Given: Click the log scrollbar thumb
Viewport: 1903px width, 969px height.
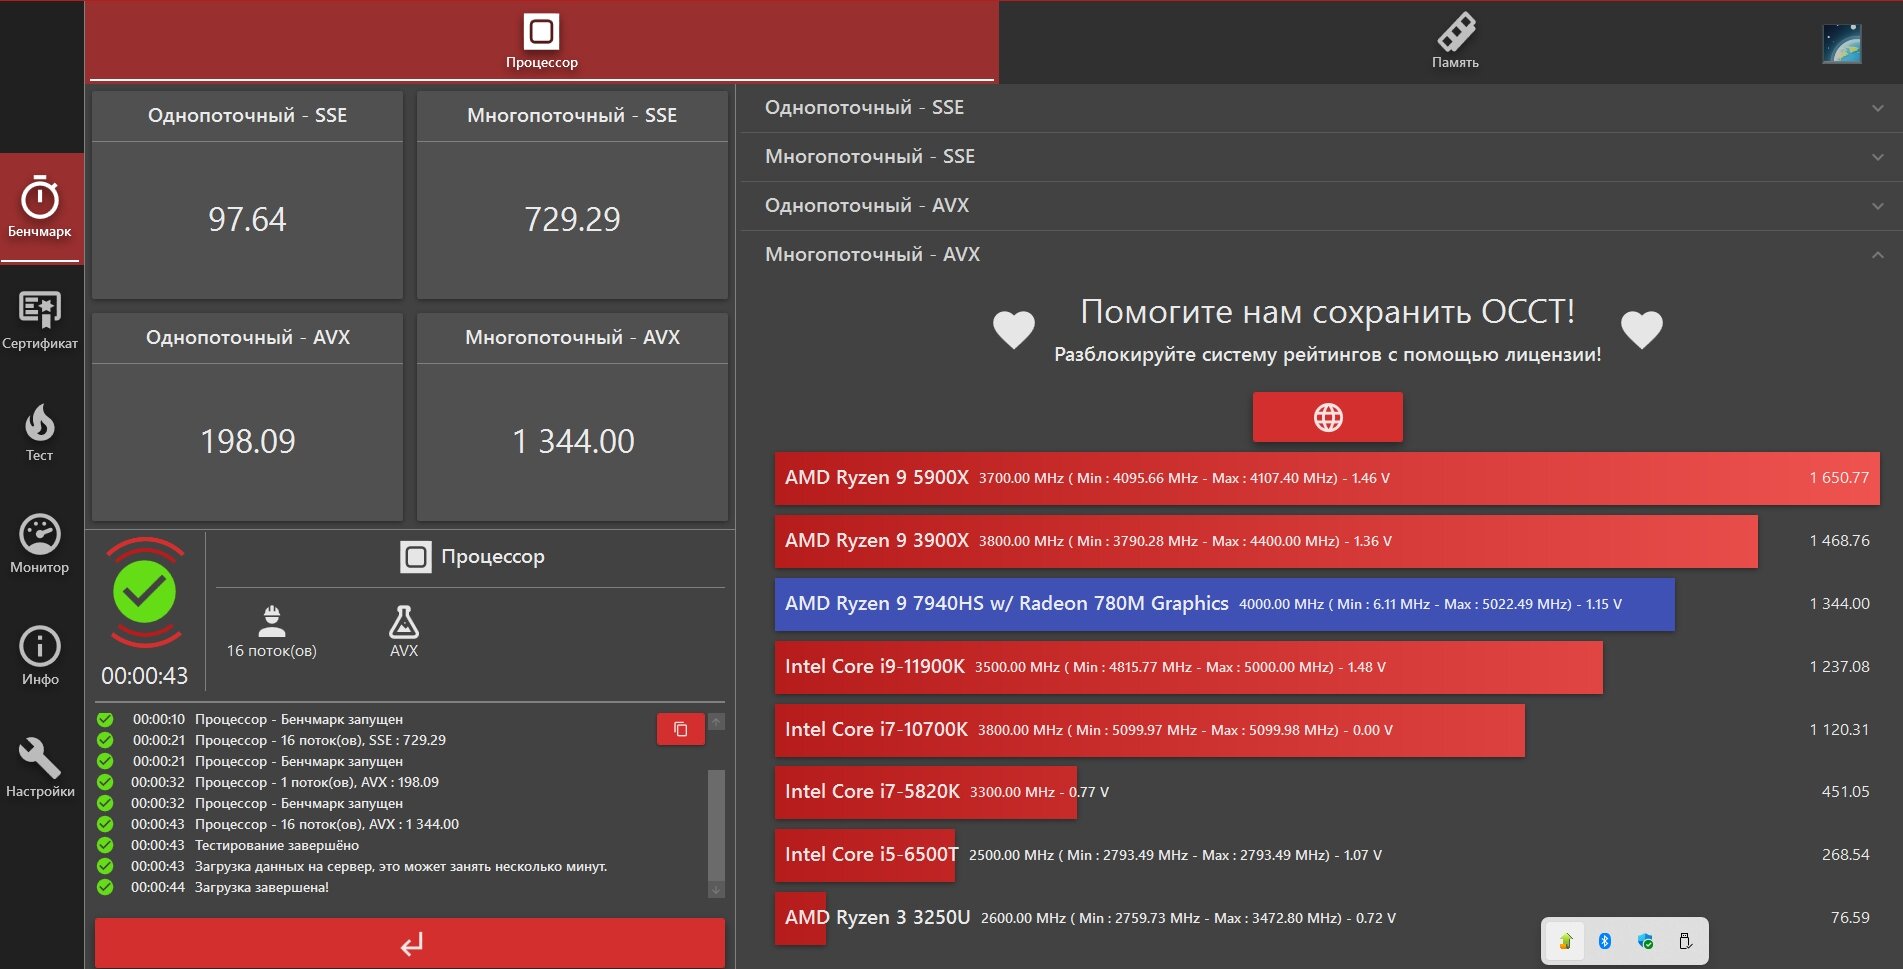Looking at the screenshot, I should click(x=716, y=824).
